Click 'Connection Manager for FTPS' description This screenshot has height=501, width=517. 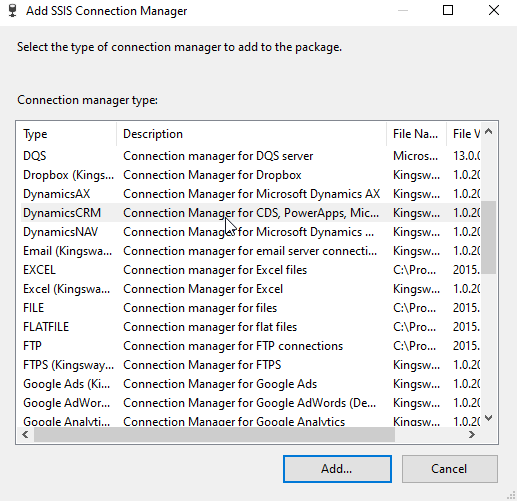(202, 365)
